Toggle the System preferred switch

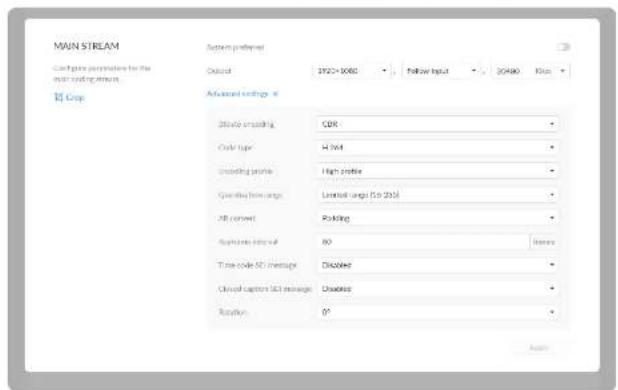[x=563, y=47]
